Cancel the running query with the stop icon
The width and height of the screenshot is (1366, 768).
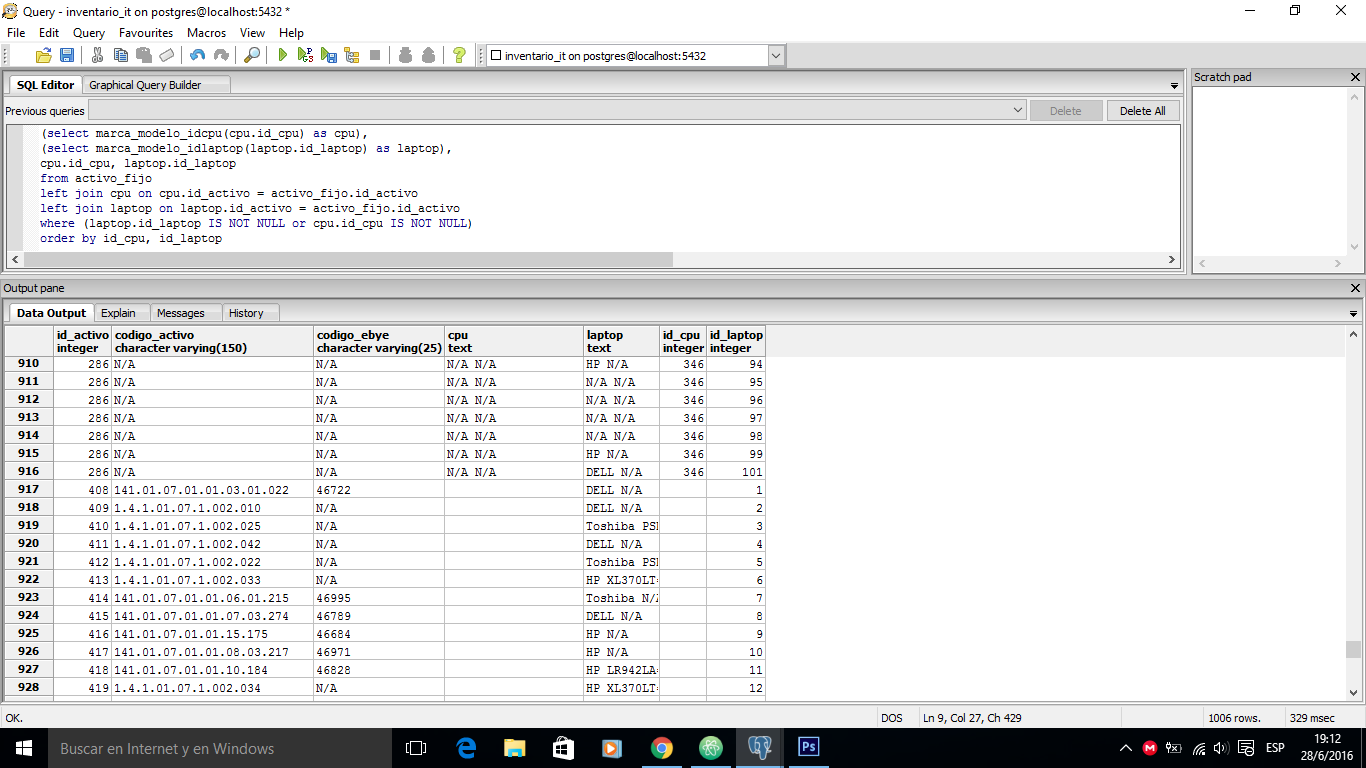pyautogui.click(x=375, y=55)
